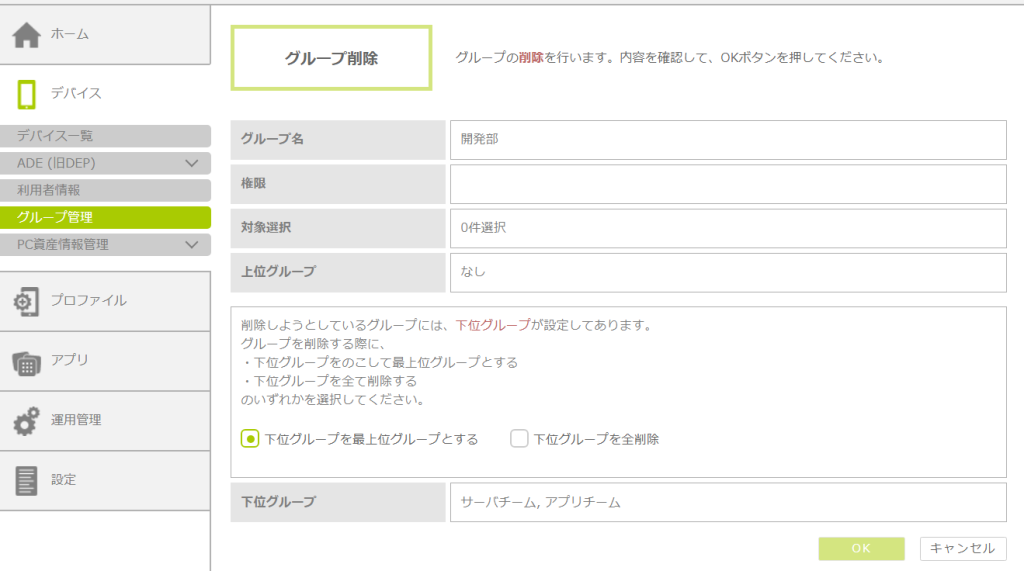Click the 対象選択 field showing 0件選択
1024x571 pixels.
coord(727,228)
